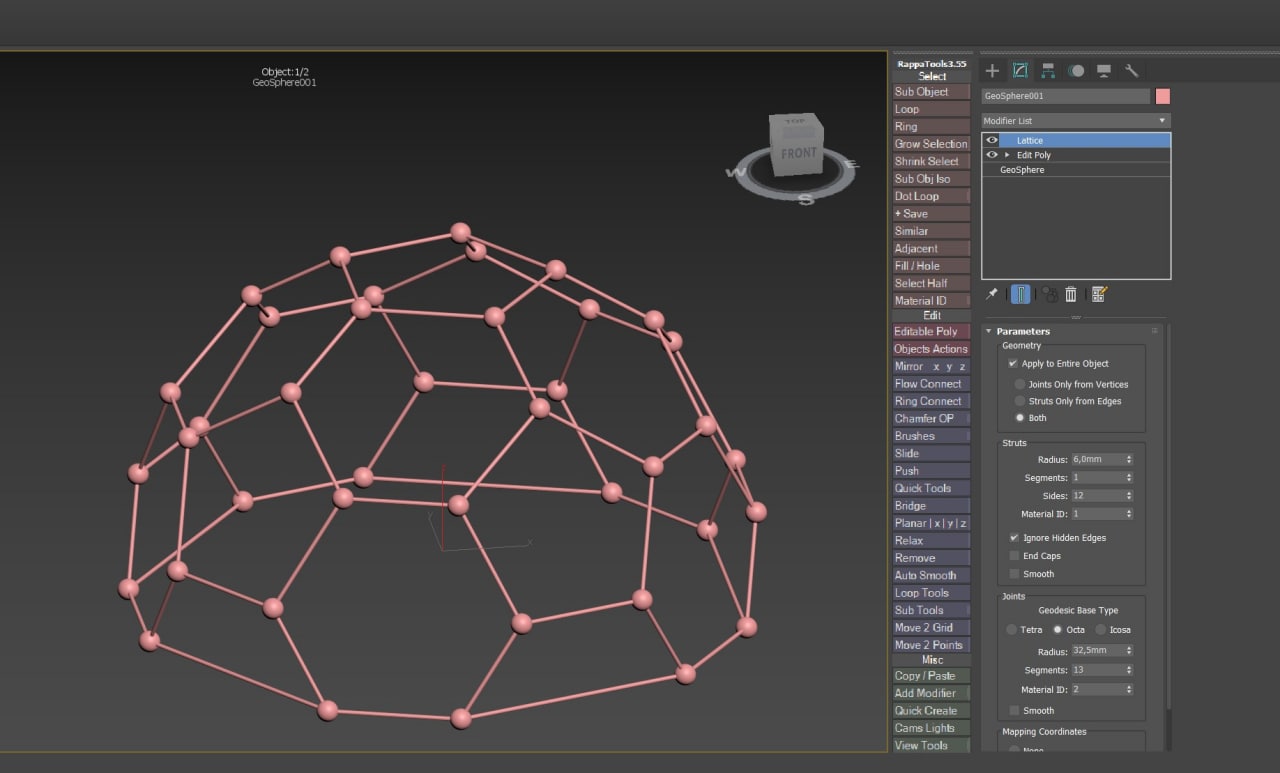The width and height of the screenshot is (1280, 773).
Task: Select Struts Only from Edges option
Action: [x=1020, y=401]
